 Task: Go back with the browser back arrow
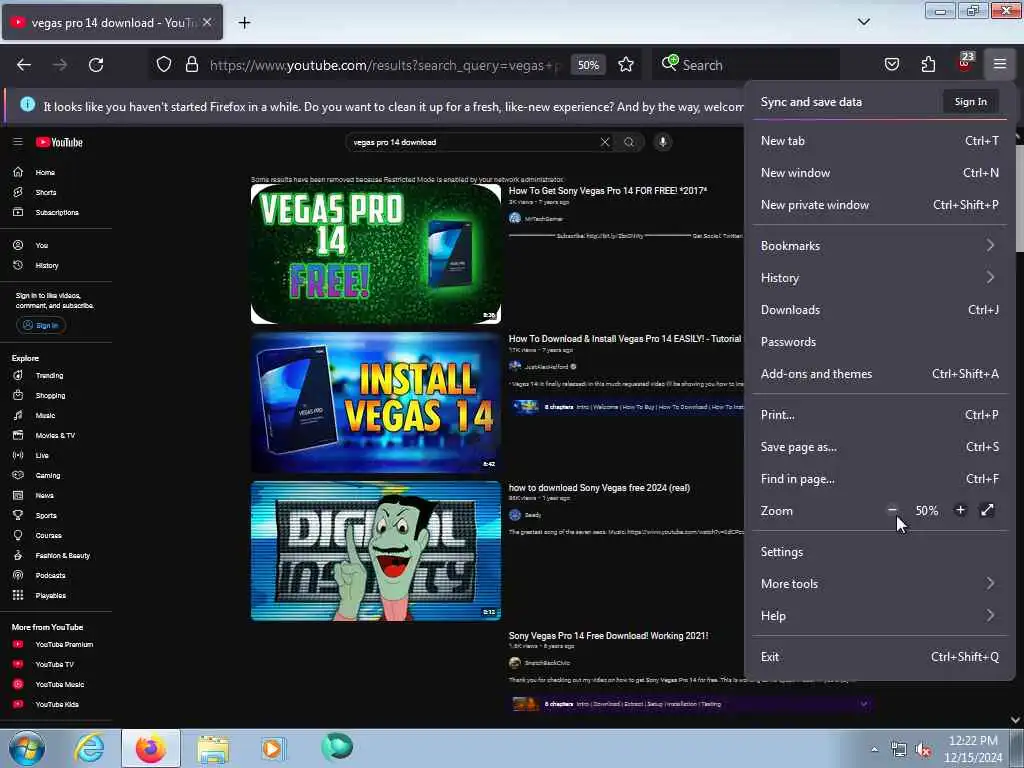(24, 65)
